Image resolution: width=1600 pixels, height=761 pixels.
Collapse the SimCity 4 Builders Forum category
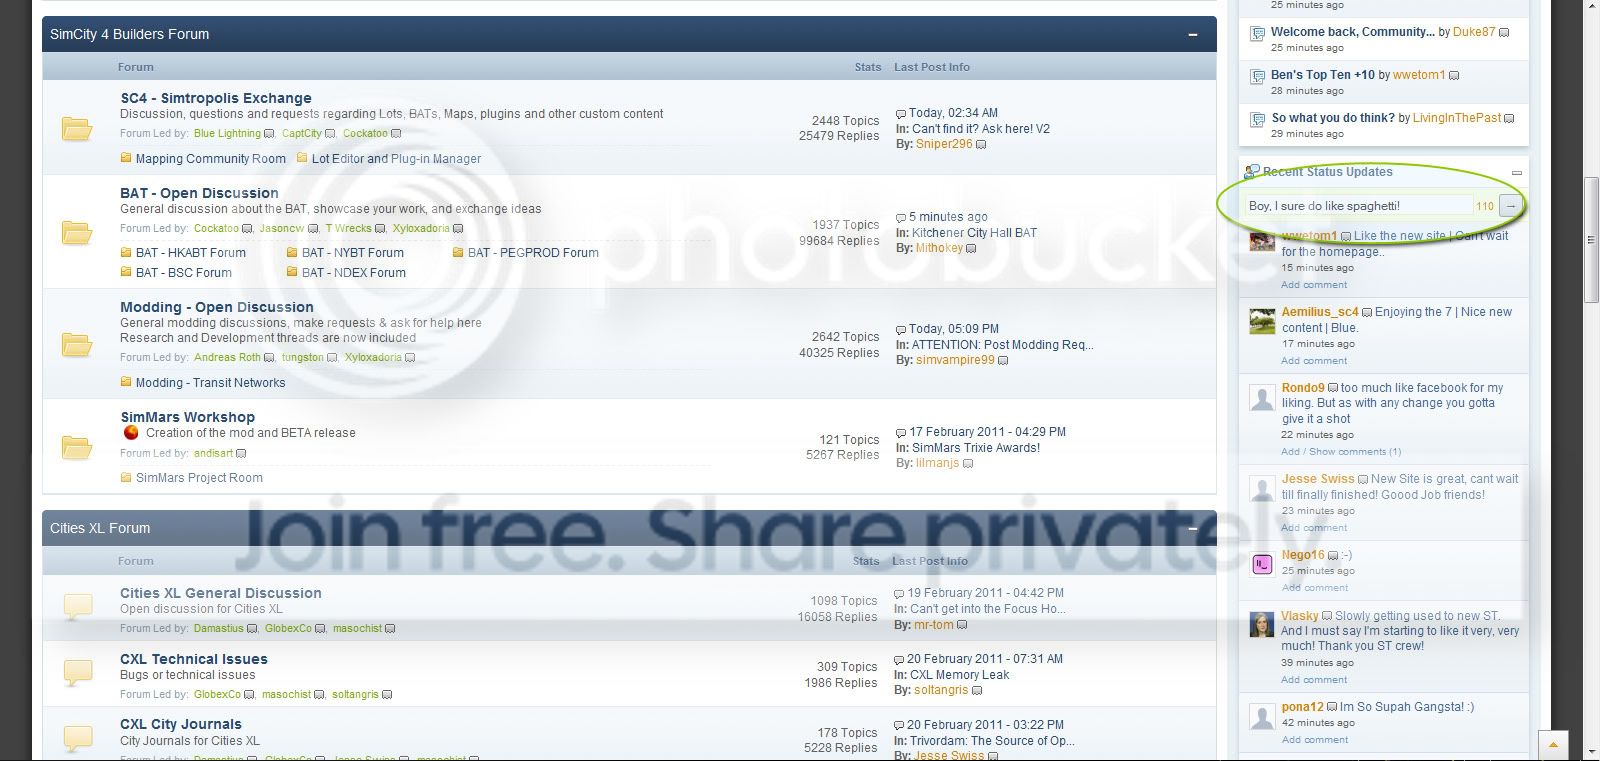pyautogui.click(x=1193, y=35)
